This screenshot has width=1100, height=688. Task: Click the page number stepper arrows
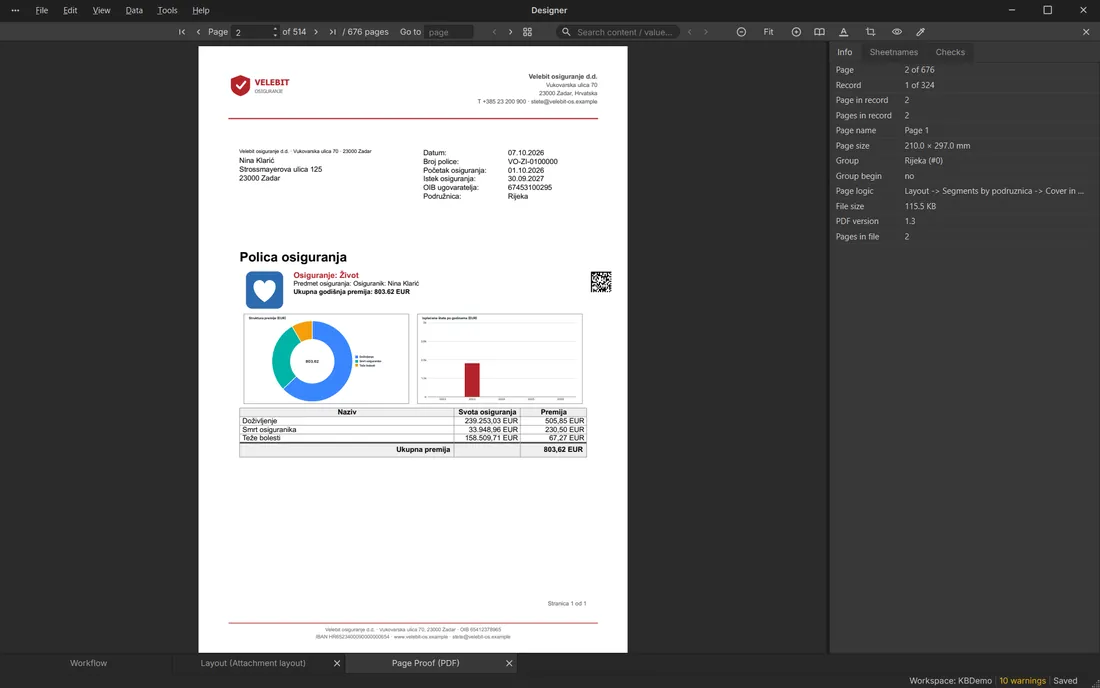(275, 32)
